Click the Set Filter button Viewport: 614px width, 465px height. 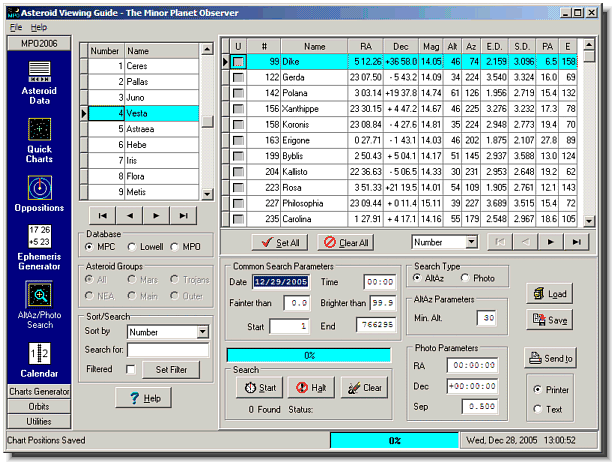coord(171,370)
